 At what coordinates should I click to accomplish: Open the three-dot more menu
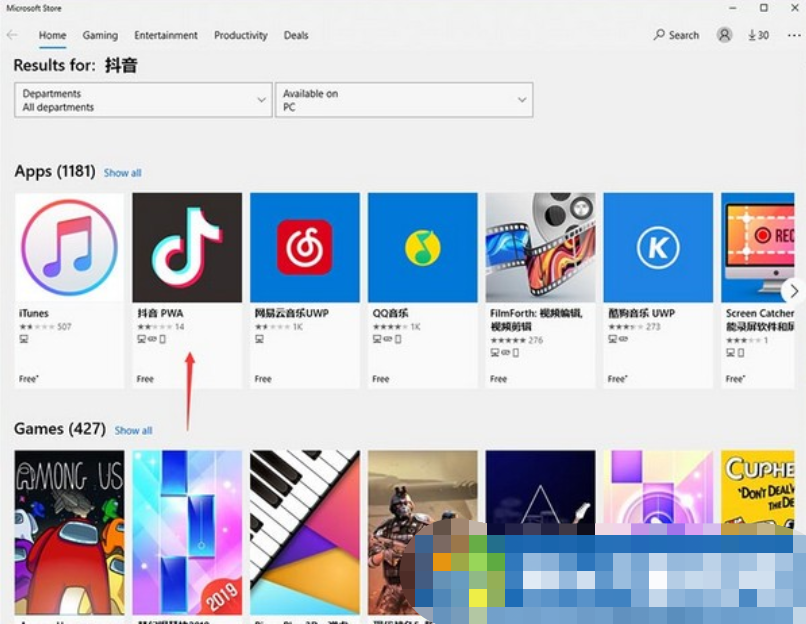794,35
